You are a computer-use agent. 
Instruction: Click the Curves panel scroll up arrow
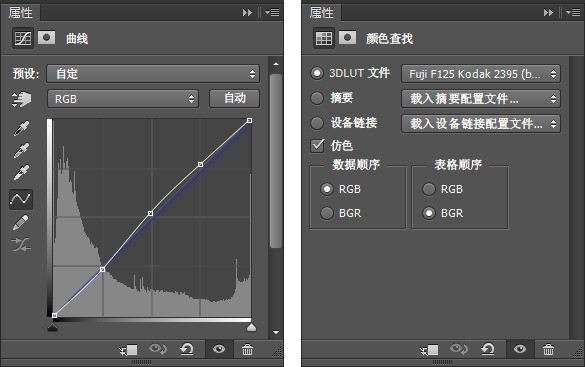click(x=276, y=64)
